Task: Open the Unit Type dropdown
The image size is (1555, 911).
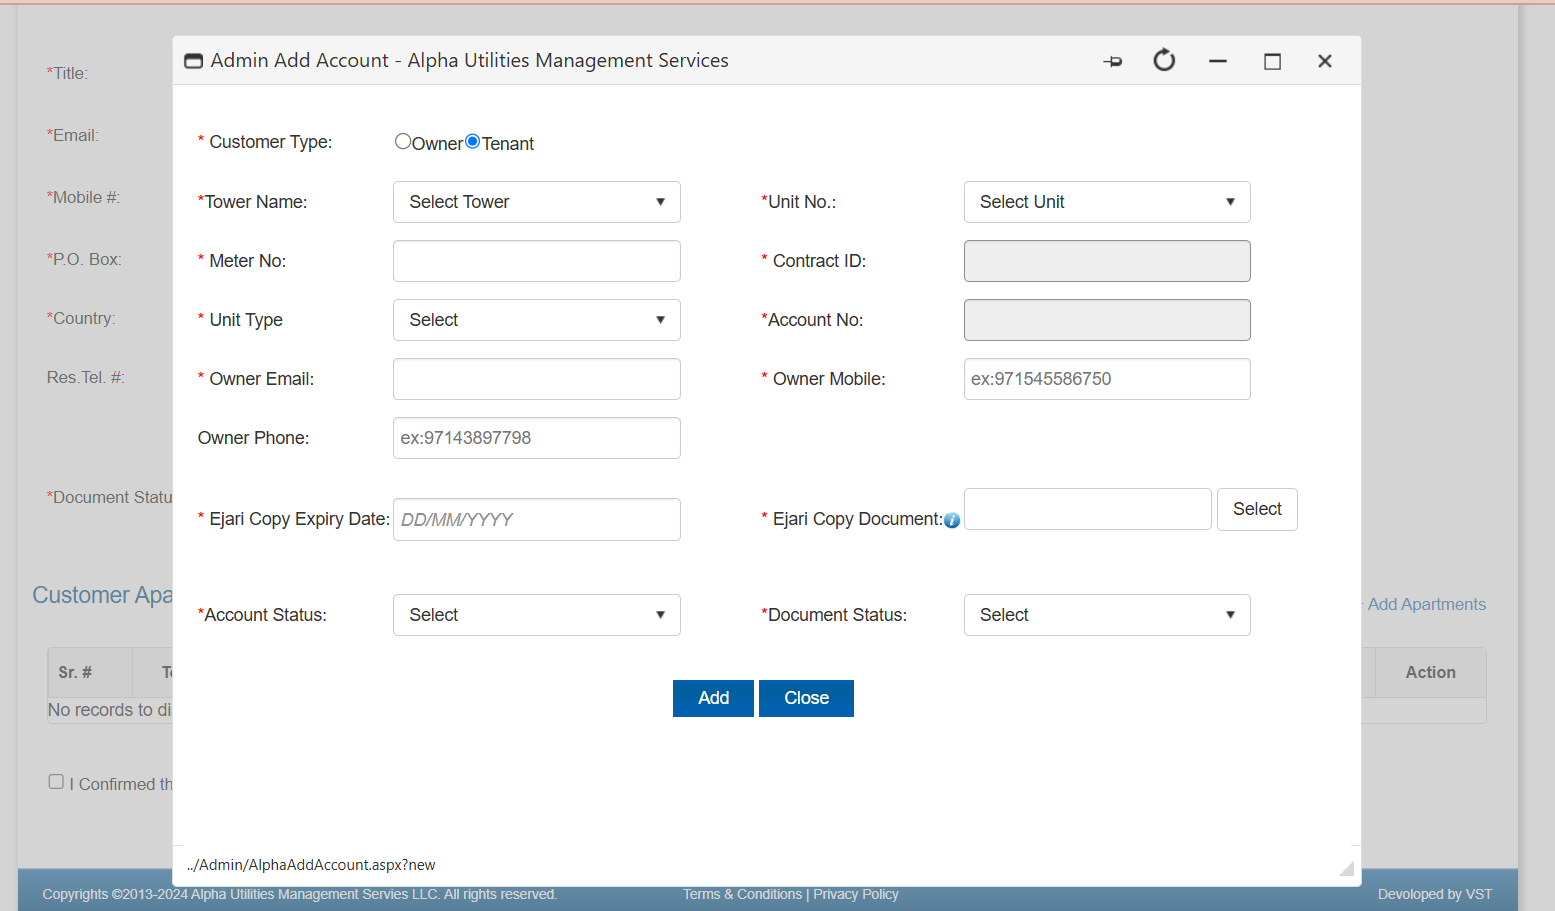Action: 536,320
